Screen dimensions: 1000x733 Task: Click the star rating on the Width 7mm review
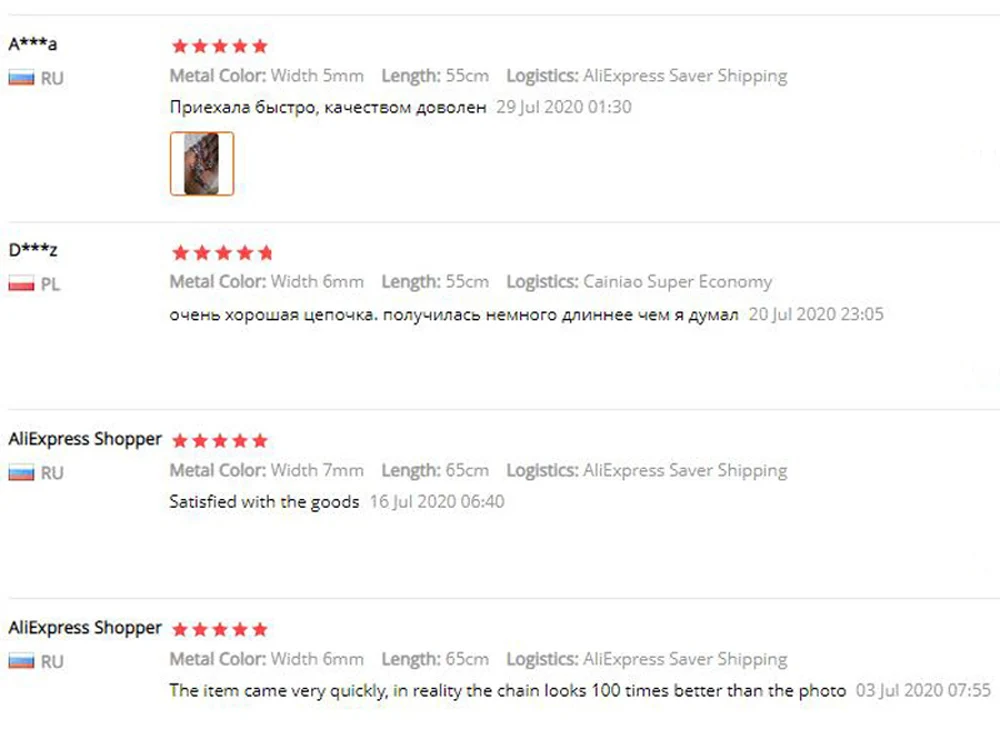pyautogui.click(x=219, y=441)
